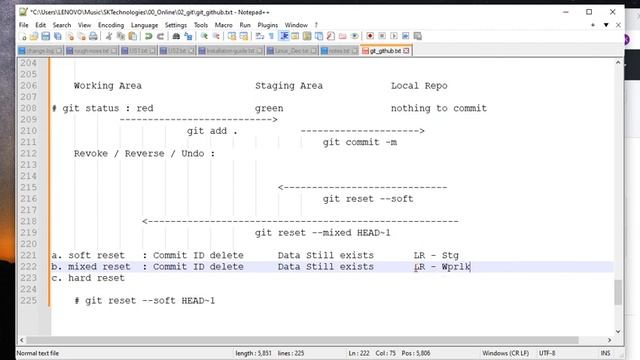
Task: Open the Macro menu
Action: coord(223,25)
